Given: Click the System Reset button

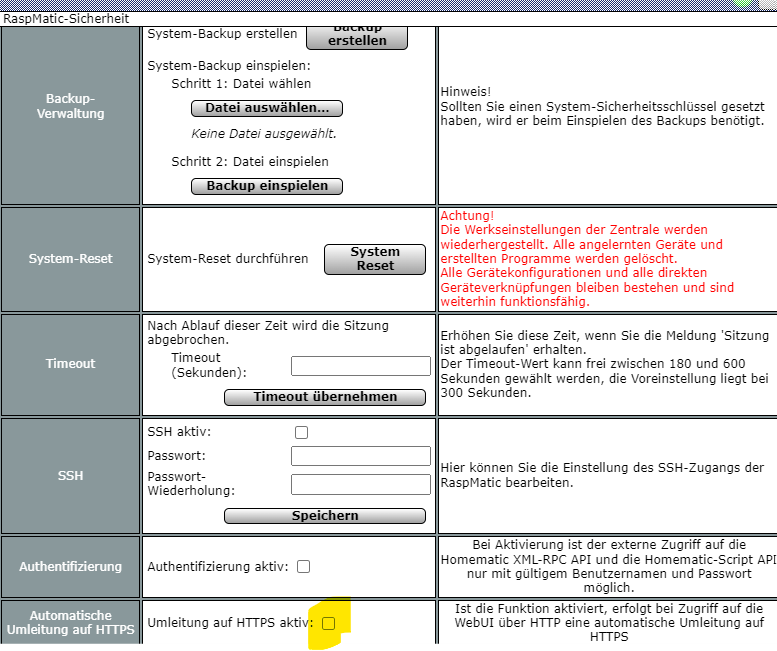Looking at the screenshot, I should (x=375, y=259).
